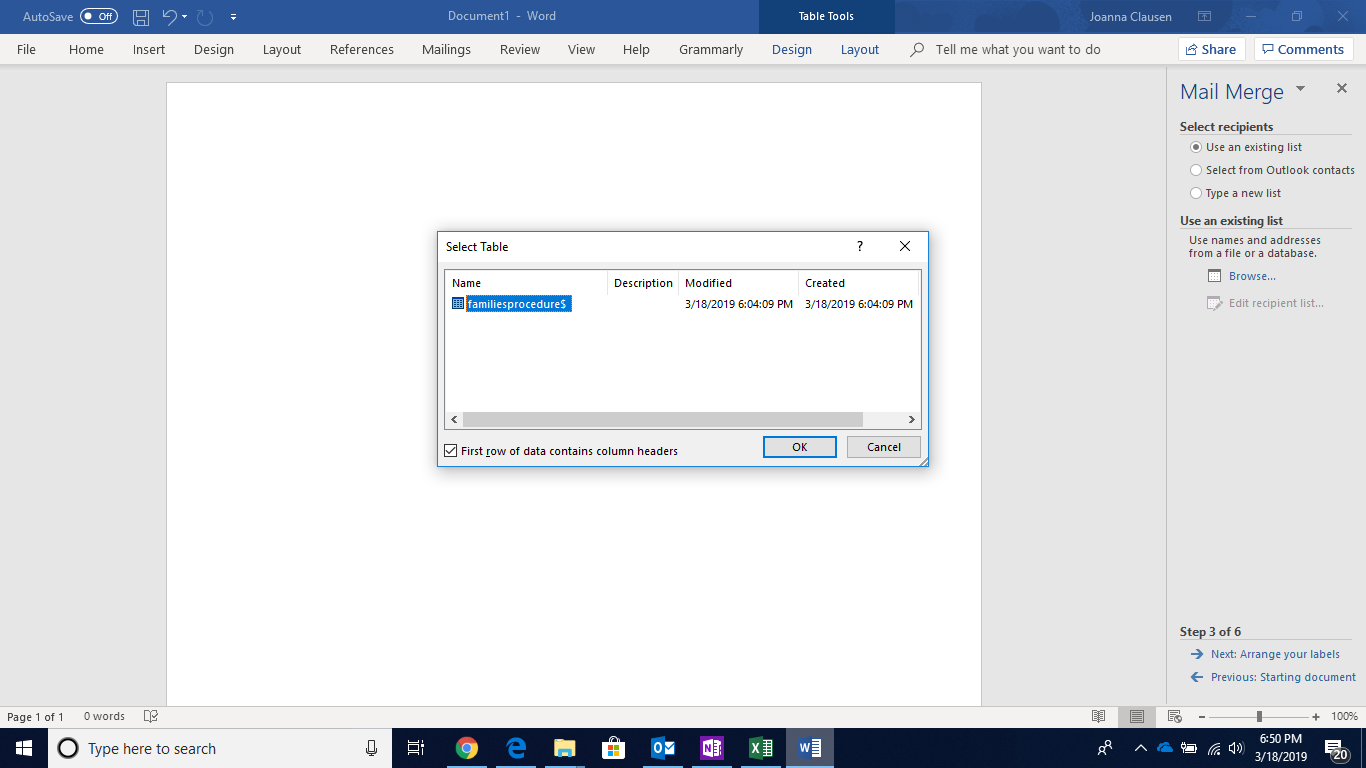
Task: Click Previous: Starting document link
Action: pos(1283,677)
